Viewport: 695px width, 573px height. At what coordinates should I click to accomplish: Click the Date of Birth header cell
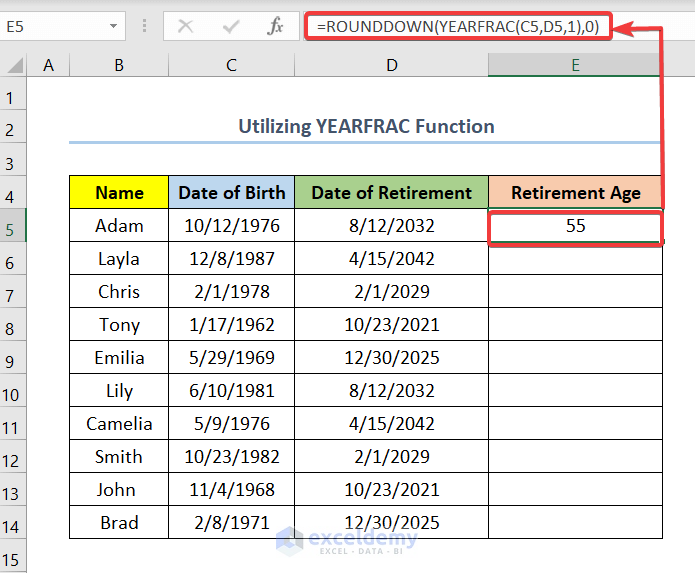(x=231, y=193)
